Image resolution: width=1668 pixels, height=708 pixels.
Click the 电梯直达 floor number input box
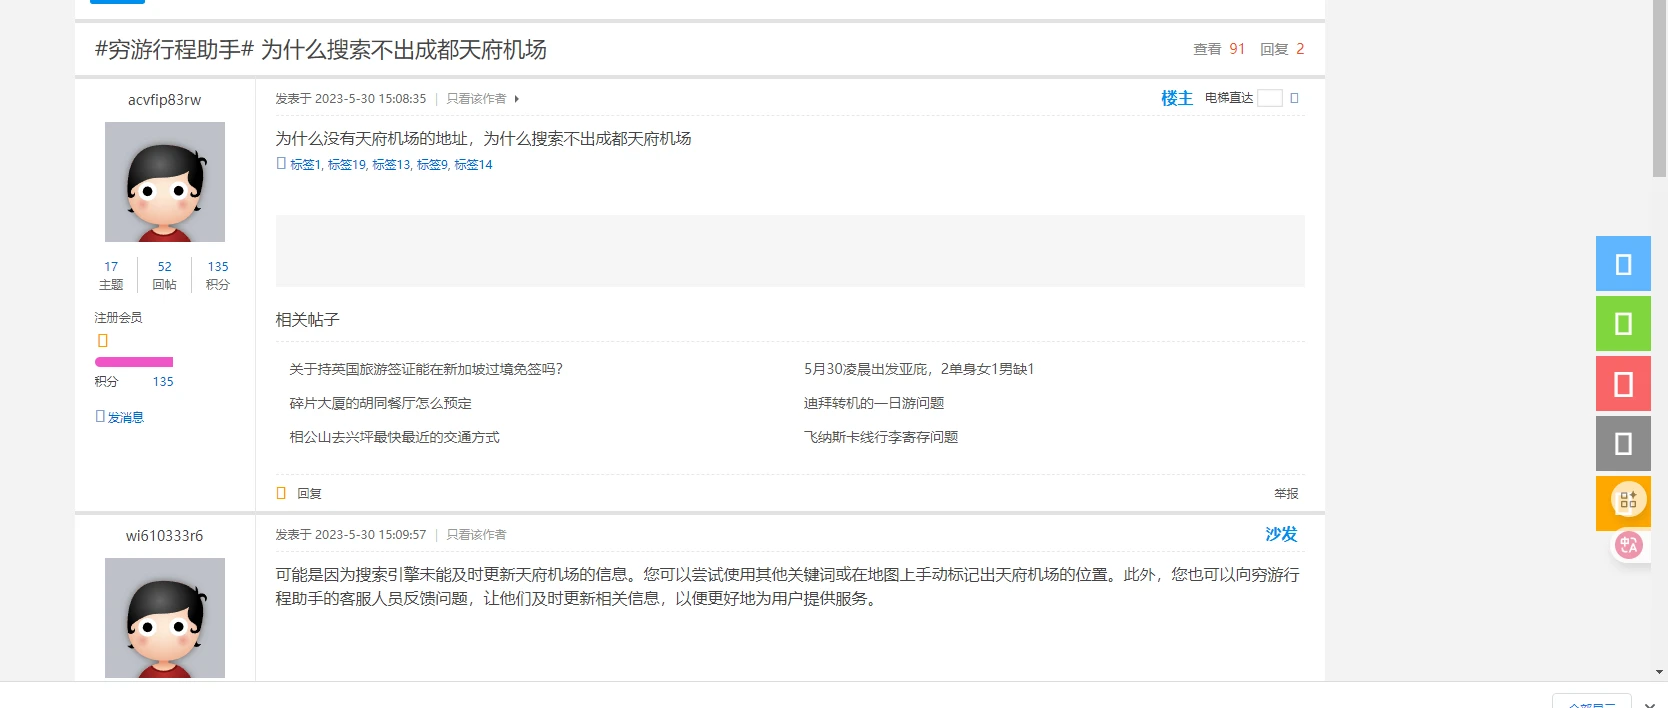1269,98
